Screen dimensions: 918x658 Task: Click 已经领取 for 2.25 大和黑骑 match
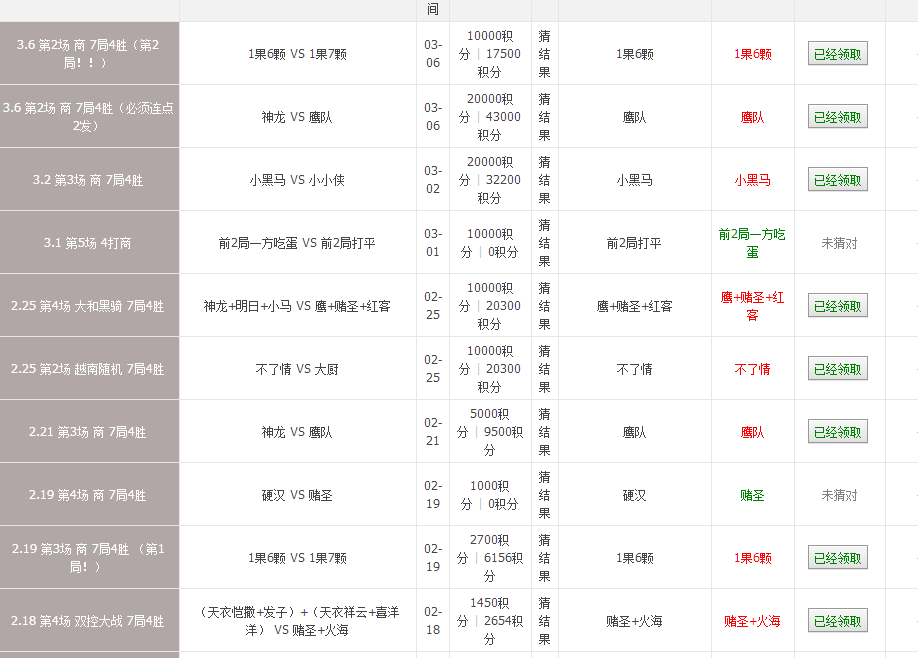(x=837, y=306)
